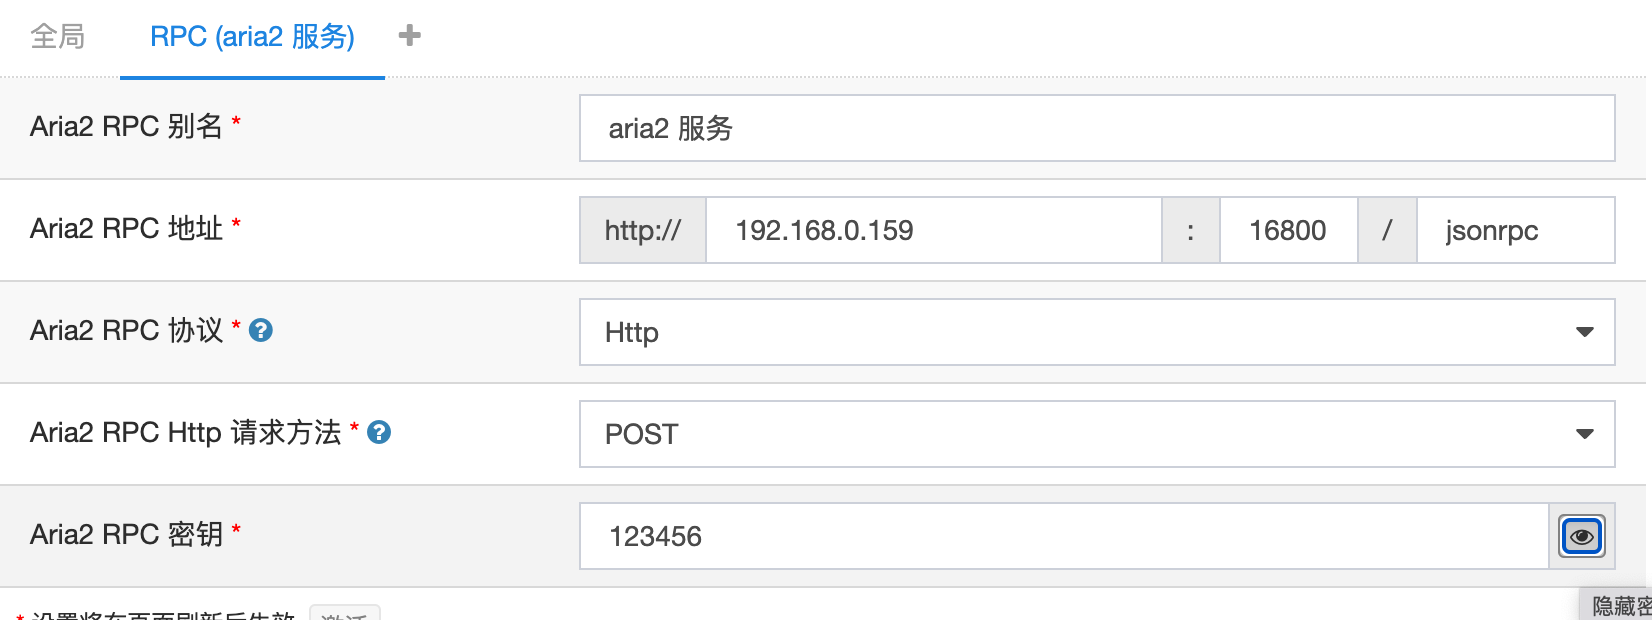Click the Aria2 RPC 别名 label
Viewport: 1652px width, 620px height.
point(126,126)
